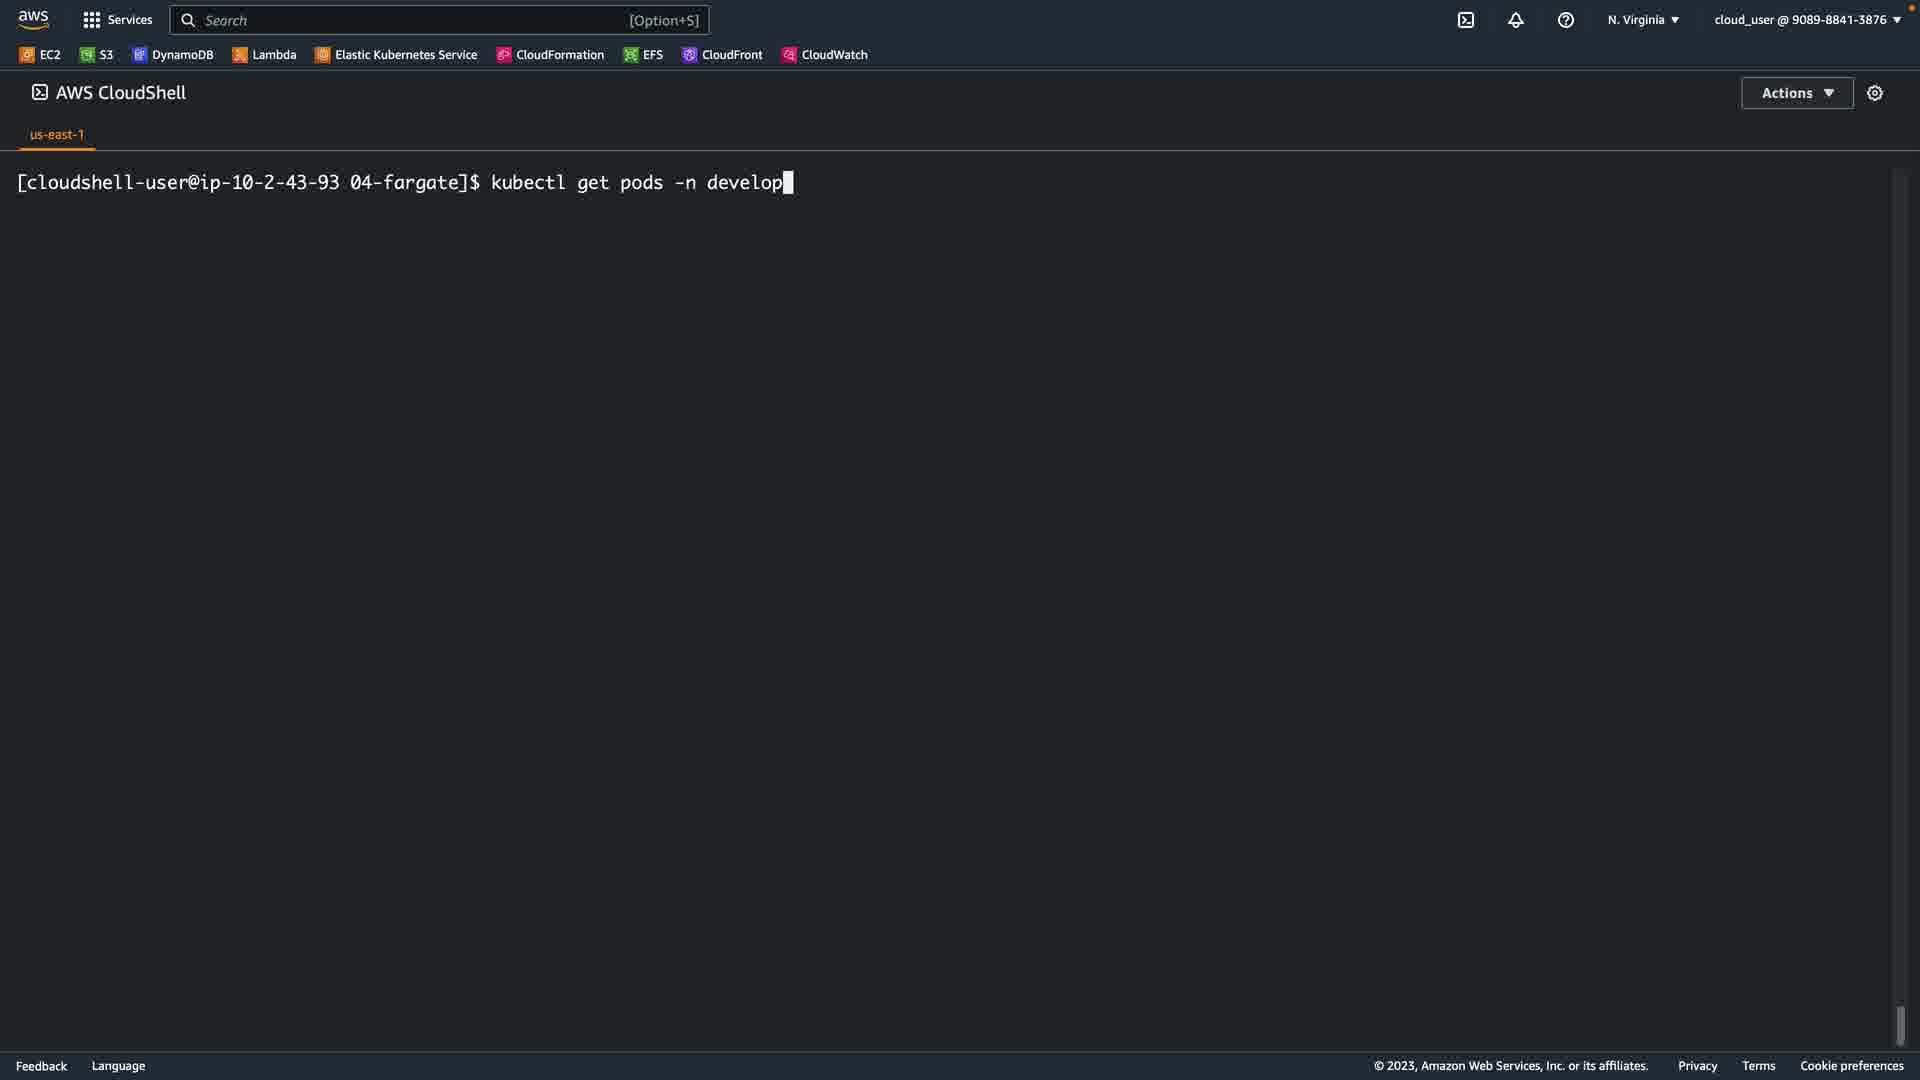
Task: Focus the AWS search input field
Action: [x=410, y=20]
